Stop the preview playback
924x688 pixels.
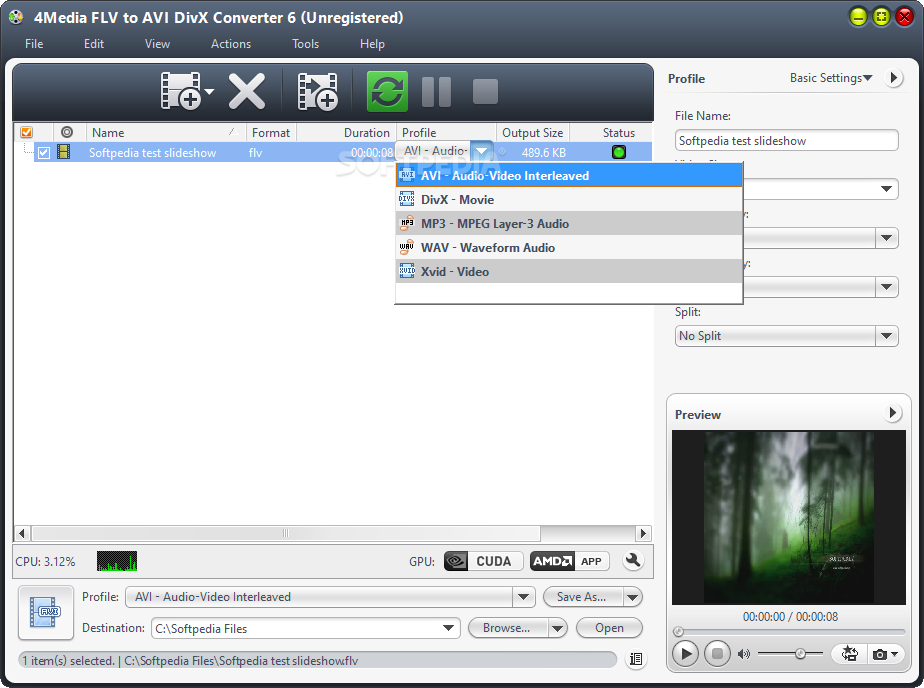pos(717,654)
